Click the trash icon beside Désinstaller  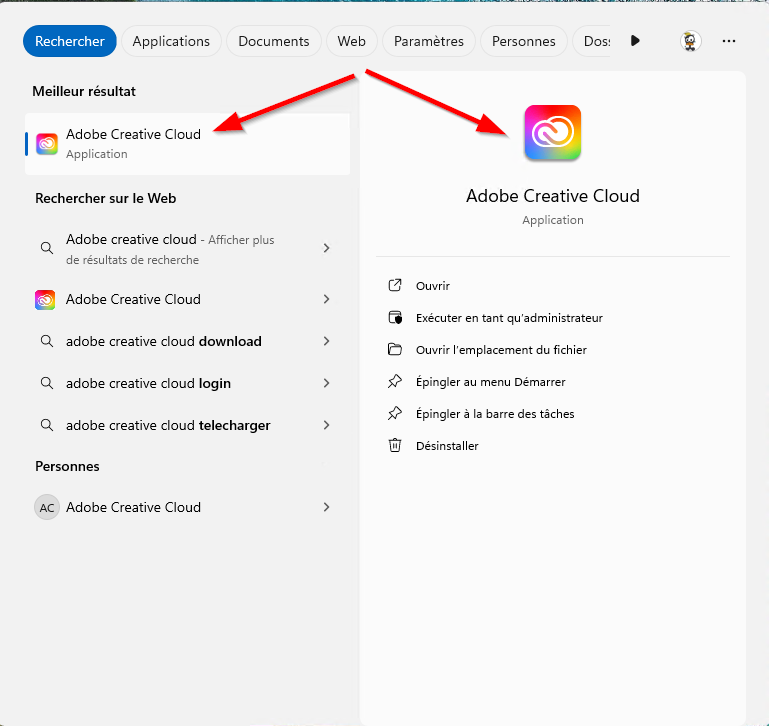pos(395,445)
